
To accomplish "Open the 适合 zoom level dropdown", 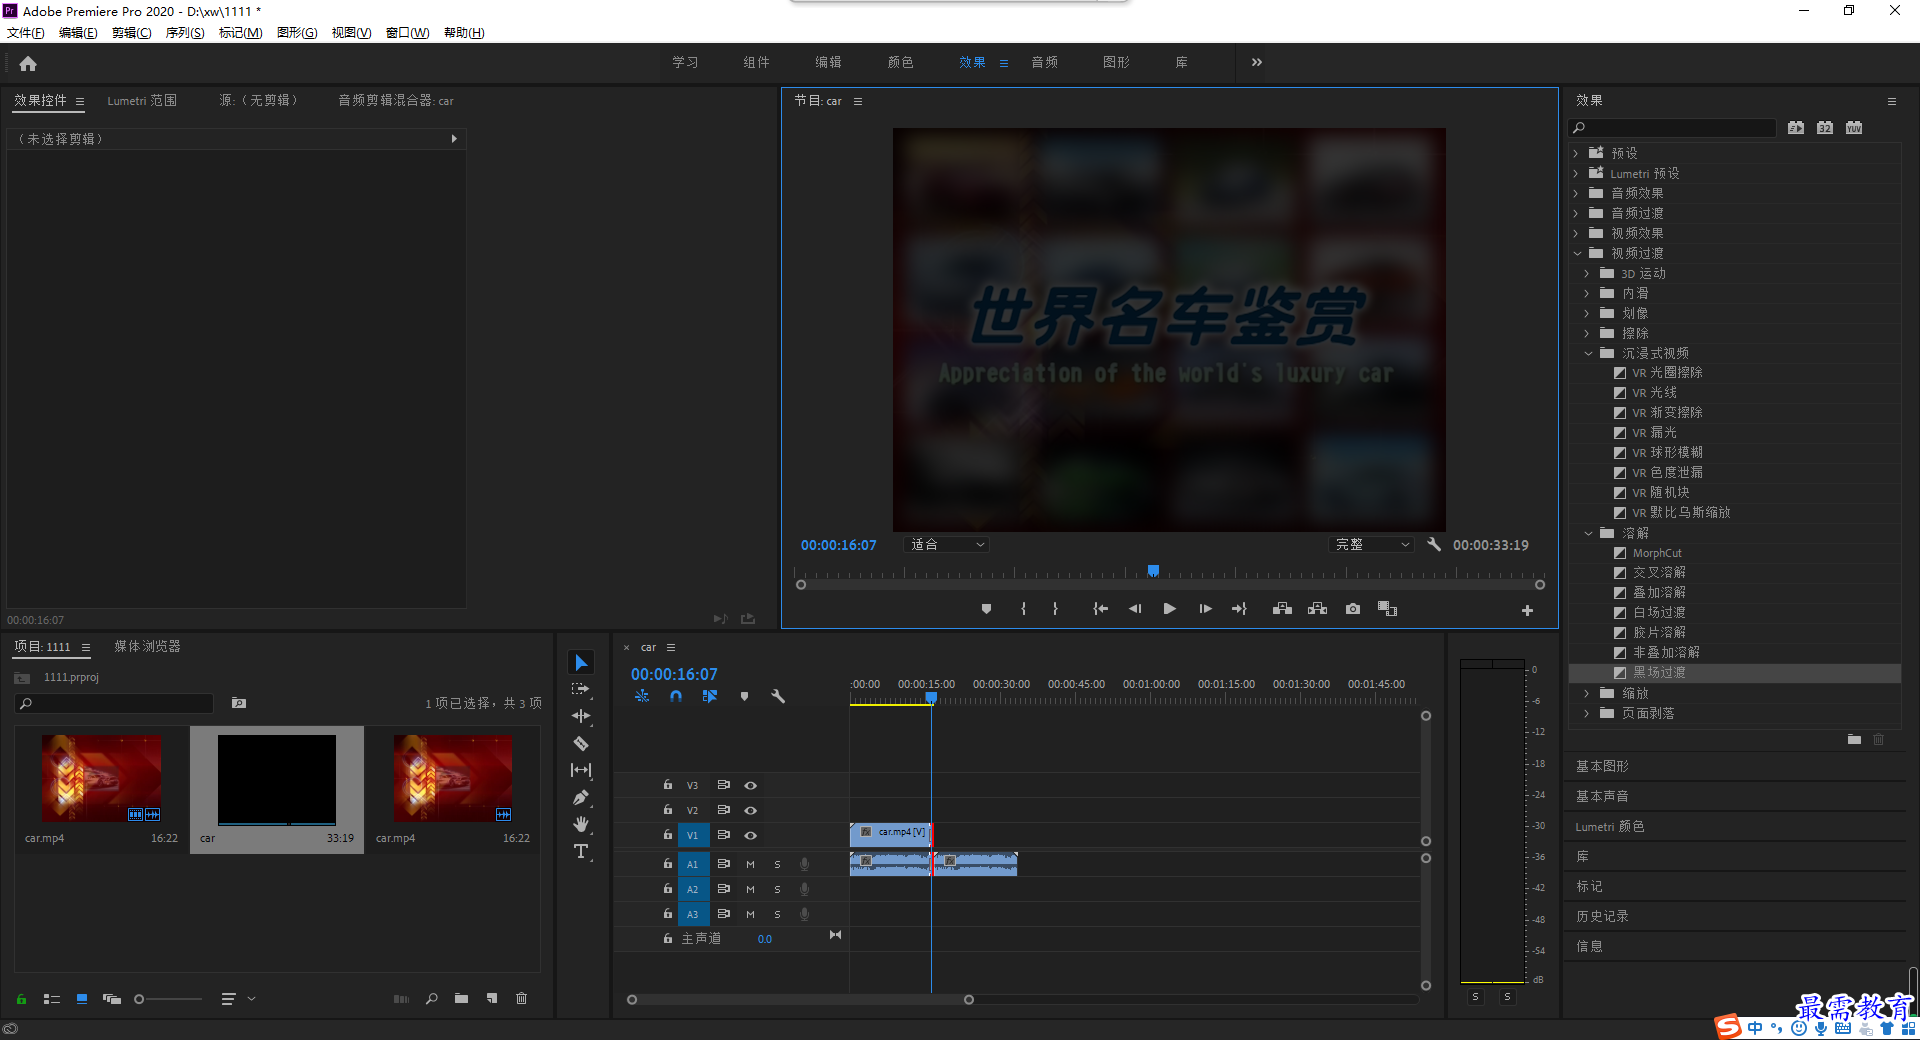I will click(x=947, y=544).
